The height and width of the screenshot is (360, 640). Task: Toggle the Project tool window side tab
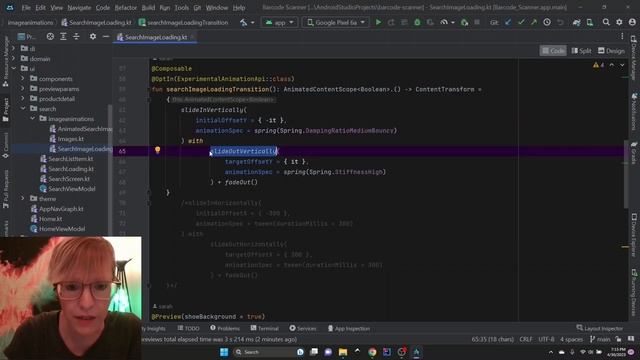click(6, 109)
